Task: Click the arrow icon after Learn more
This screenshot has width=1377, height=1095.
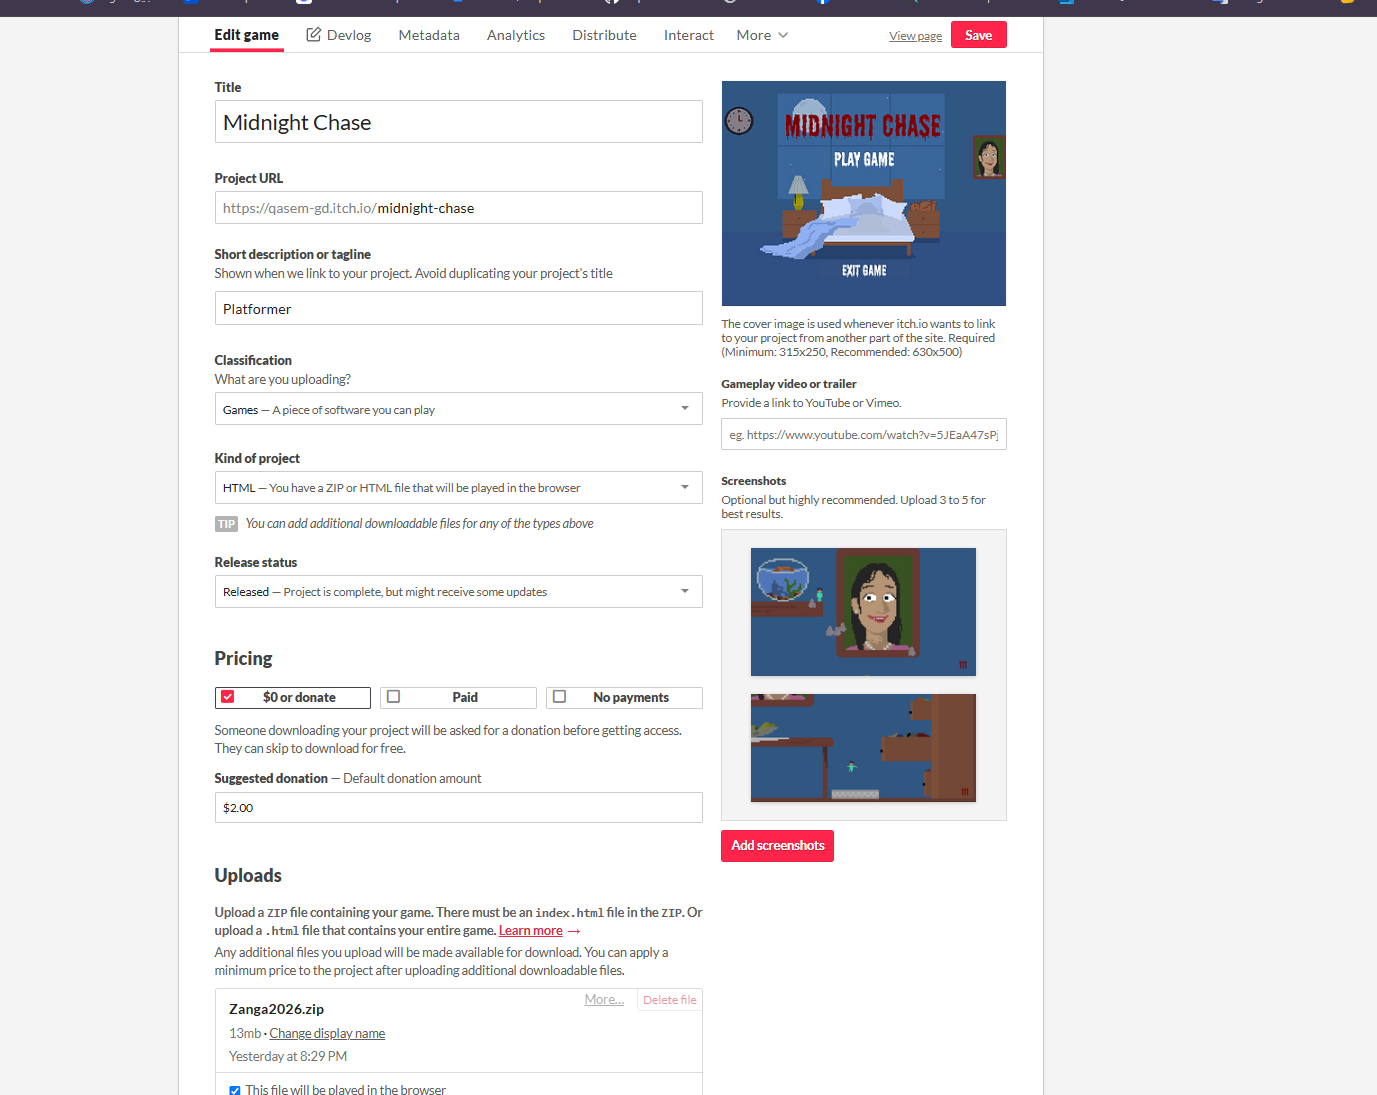Action: (x=574, y=931)
